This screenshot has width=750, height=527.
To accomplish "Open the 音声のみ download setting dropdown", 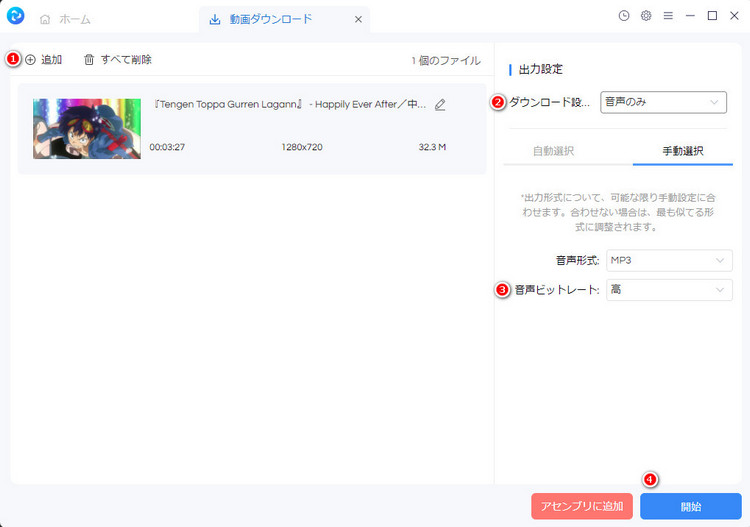I will point(663,102).
